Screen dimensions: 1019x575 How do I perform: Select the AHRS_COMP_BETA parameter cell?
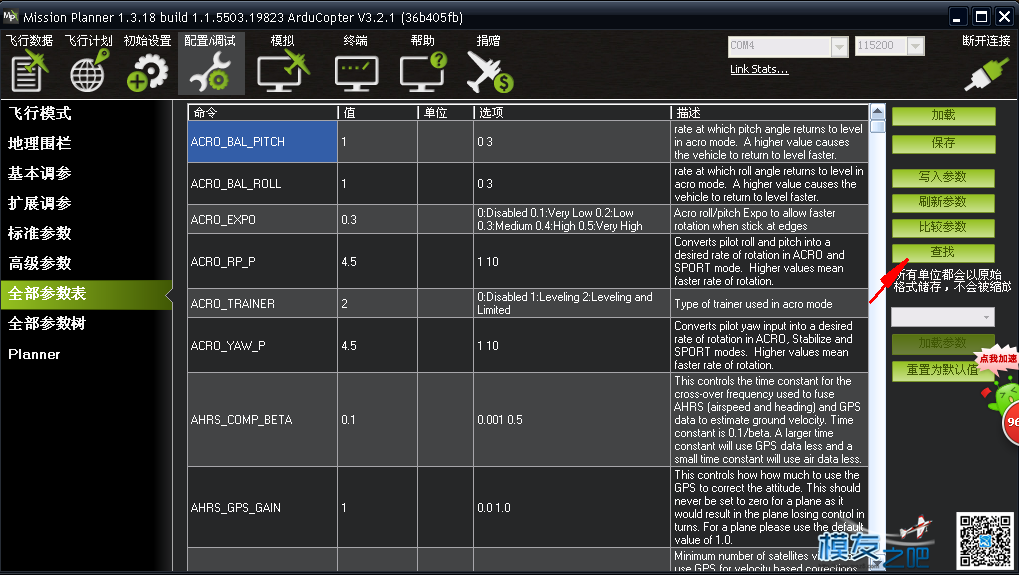[x=263, y=420]
